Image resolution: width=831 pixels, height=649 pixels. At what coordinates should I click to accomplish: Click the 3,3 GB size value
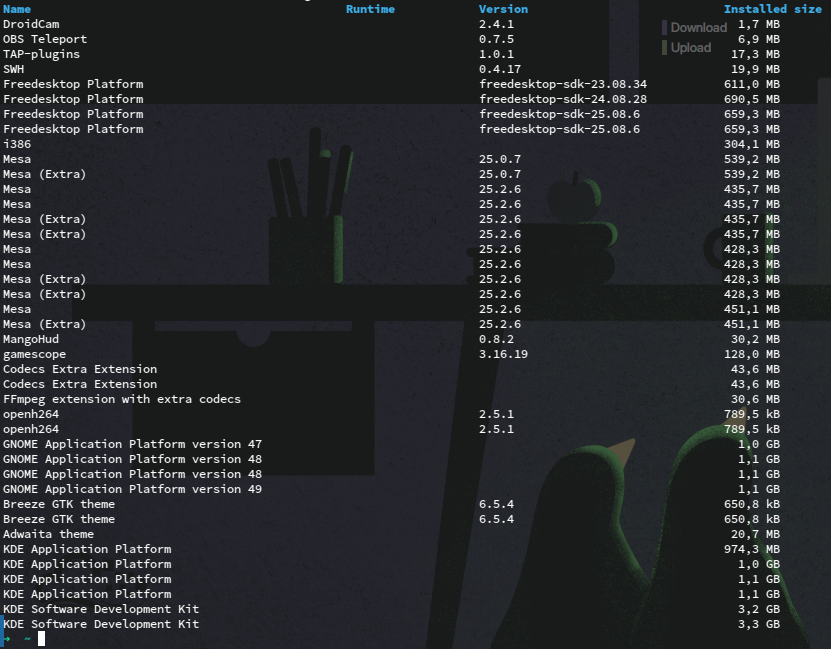pos(759,624)
